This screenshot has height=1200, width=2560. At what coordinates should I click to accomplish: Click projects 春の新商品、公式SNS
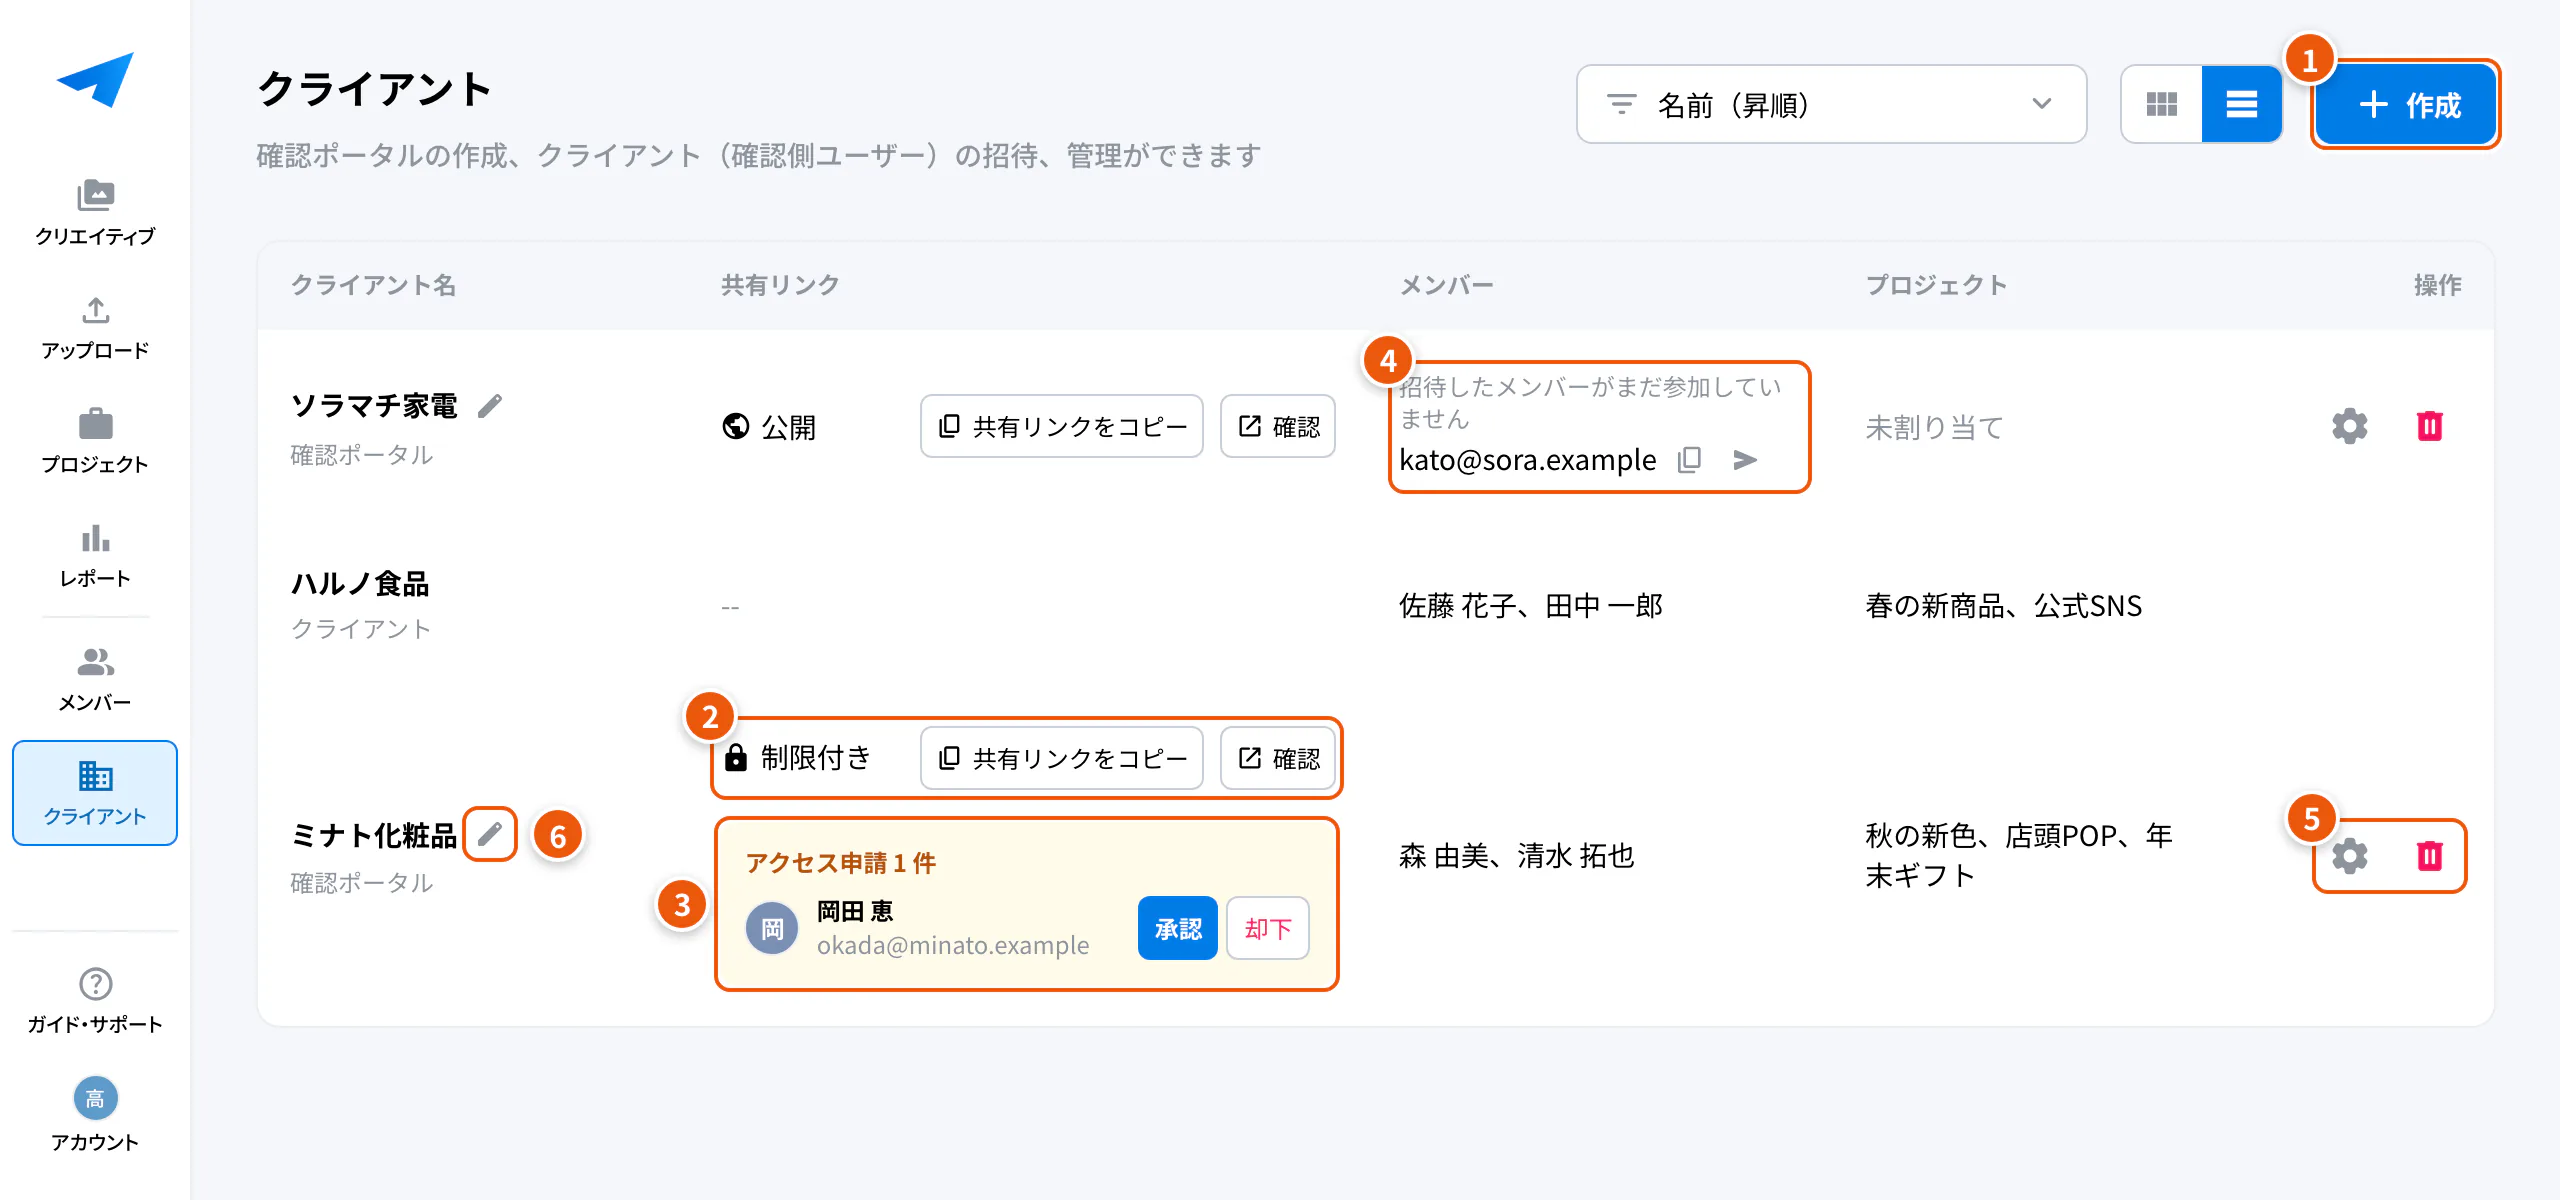2003,606
